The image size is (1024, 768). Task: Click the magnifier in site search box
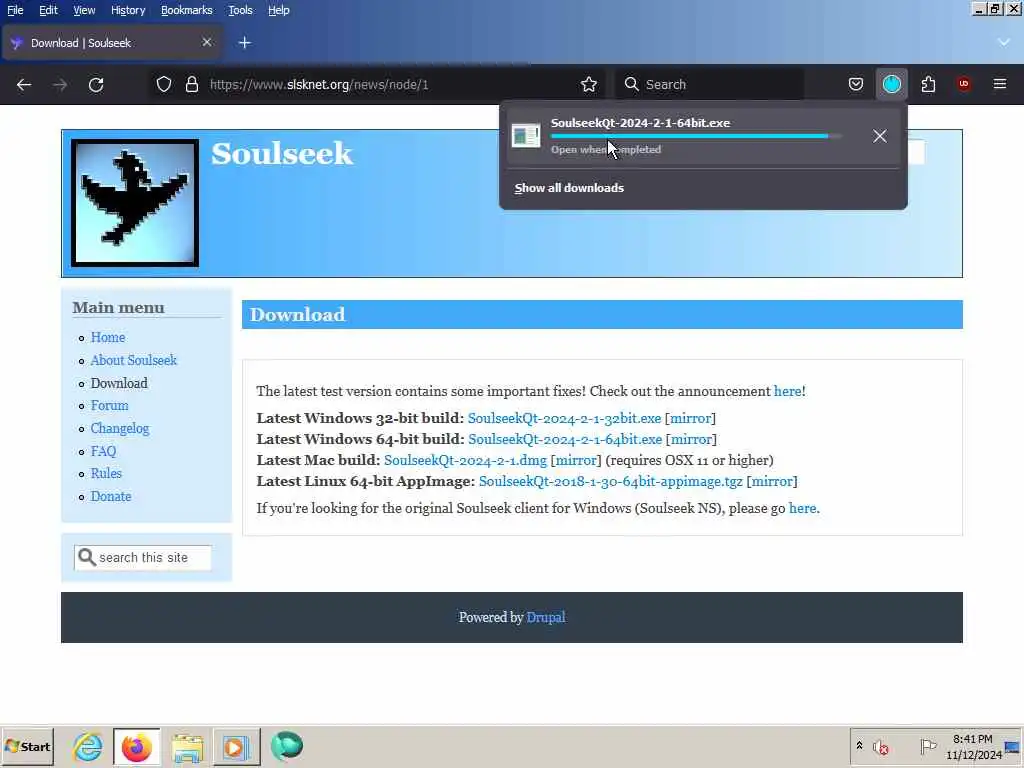click(x=87, y=557)
